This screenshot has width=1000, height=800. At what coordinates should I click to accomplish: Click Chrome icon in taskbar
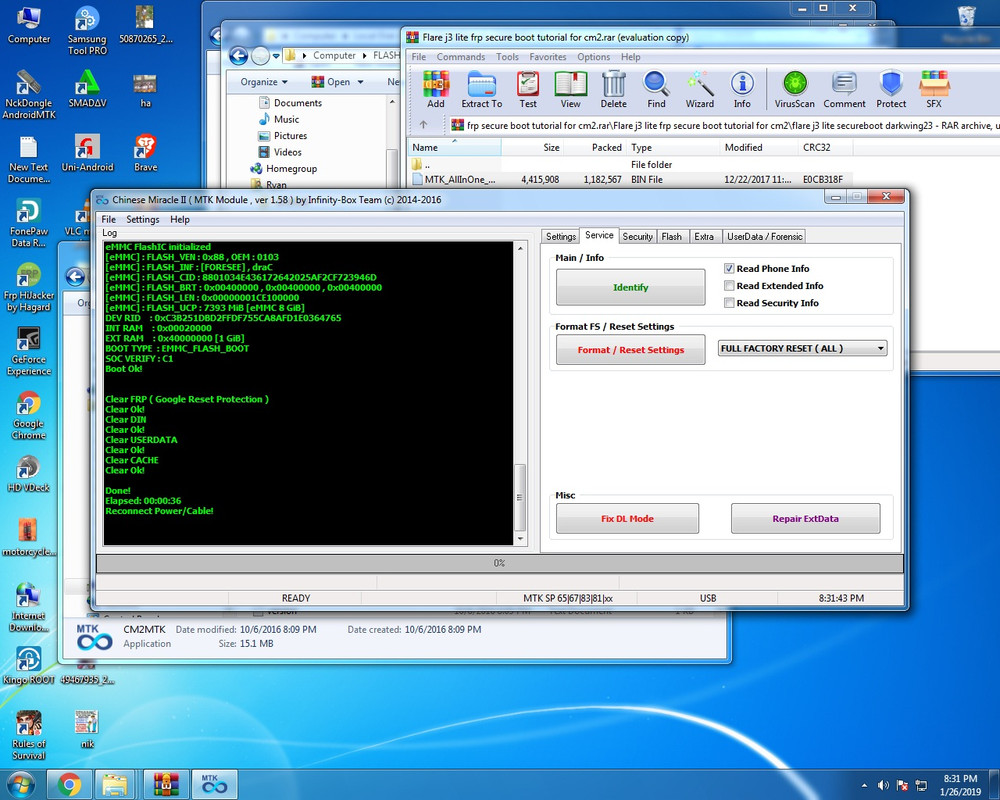tap(70, 784)
